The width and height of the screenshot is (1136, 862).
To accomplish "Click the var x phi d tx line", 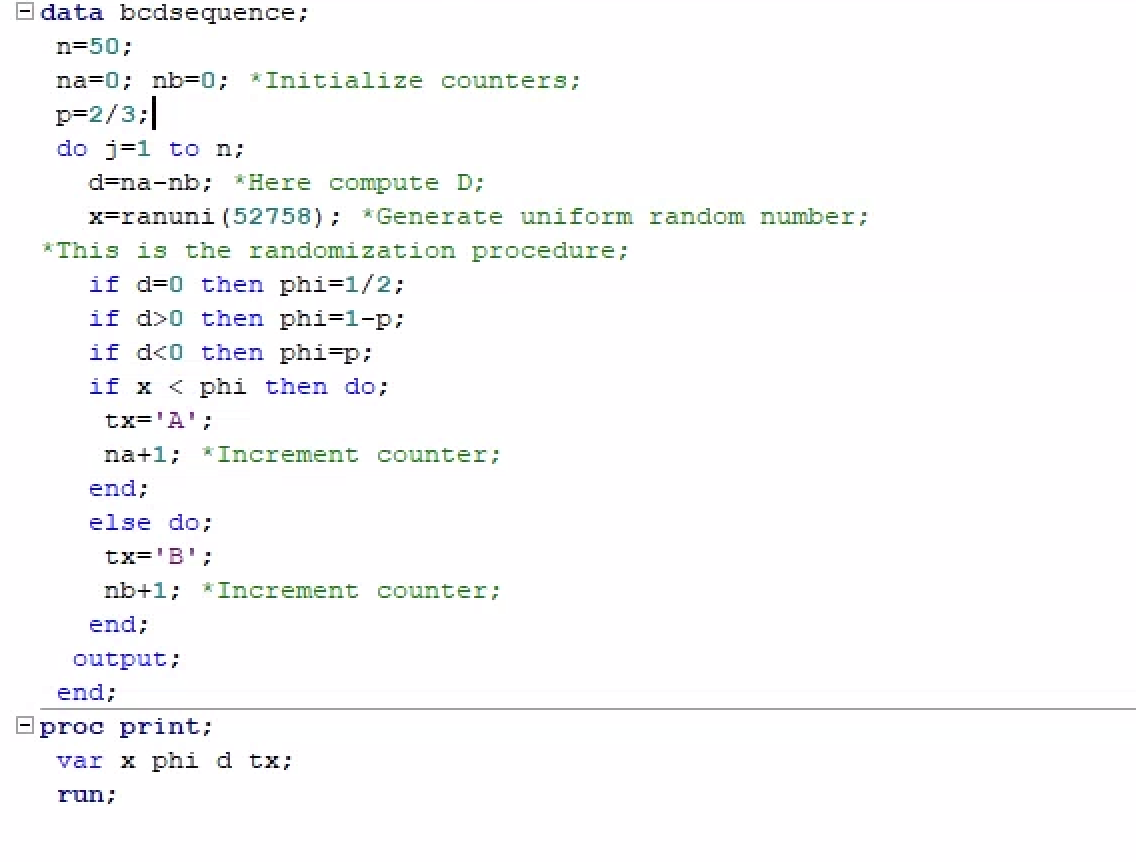I will 173,760.
